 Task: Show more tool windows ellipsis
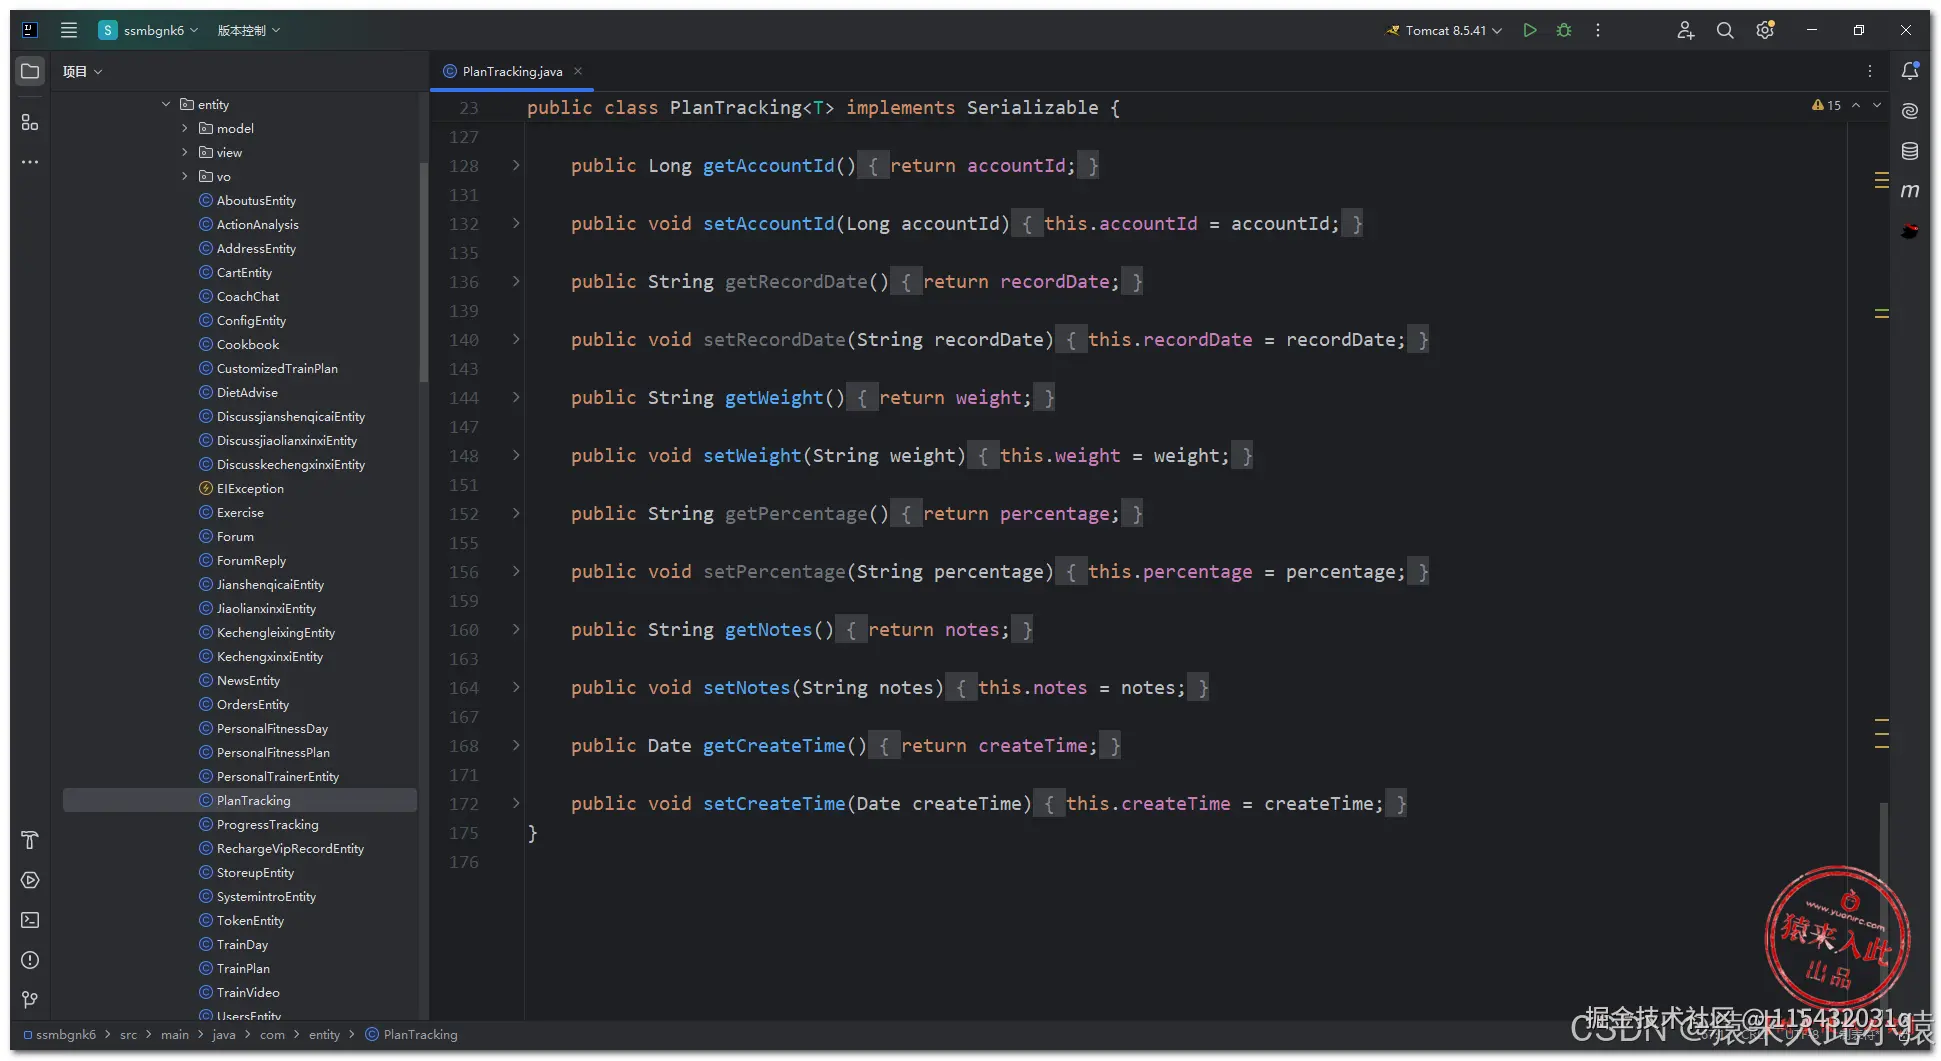point(30,162)
